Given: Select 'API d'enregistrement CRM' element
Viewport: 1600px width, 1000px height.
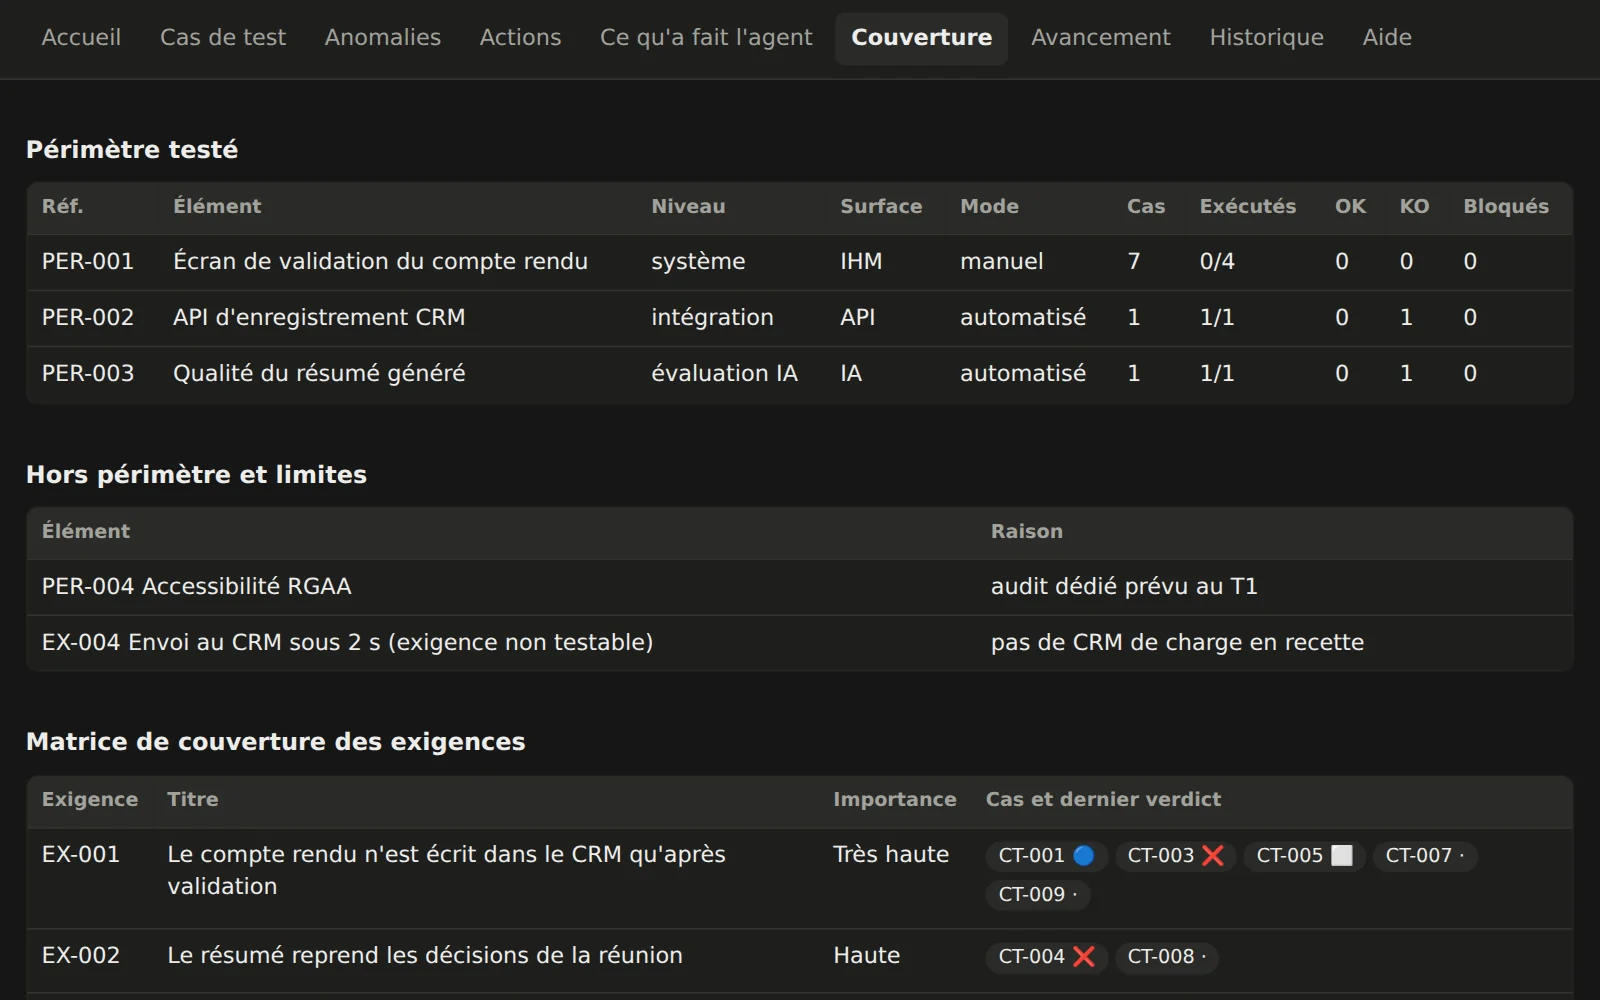Looking at the screenshot, I should 319,318.
